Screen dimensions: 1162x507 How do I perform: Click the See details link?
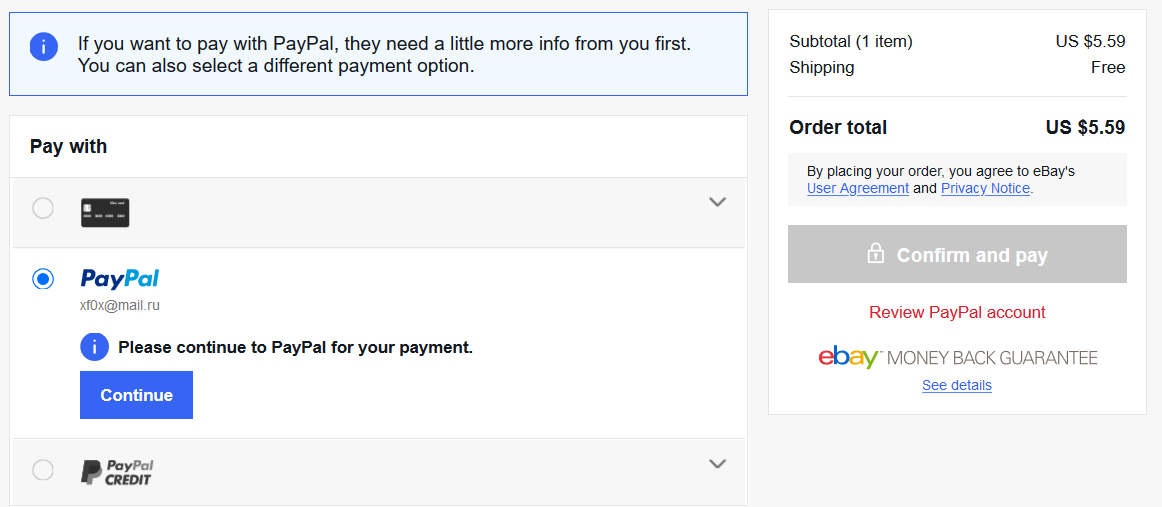click(957, 385)
